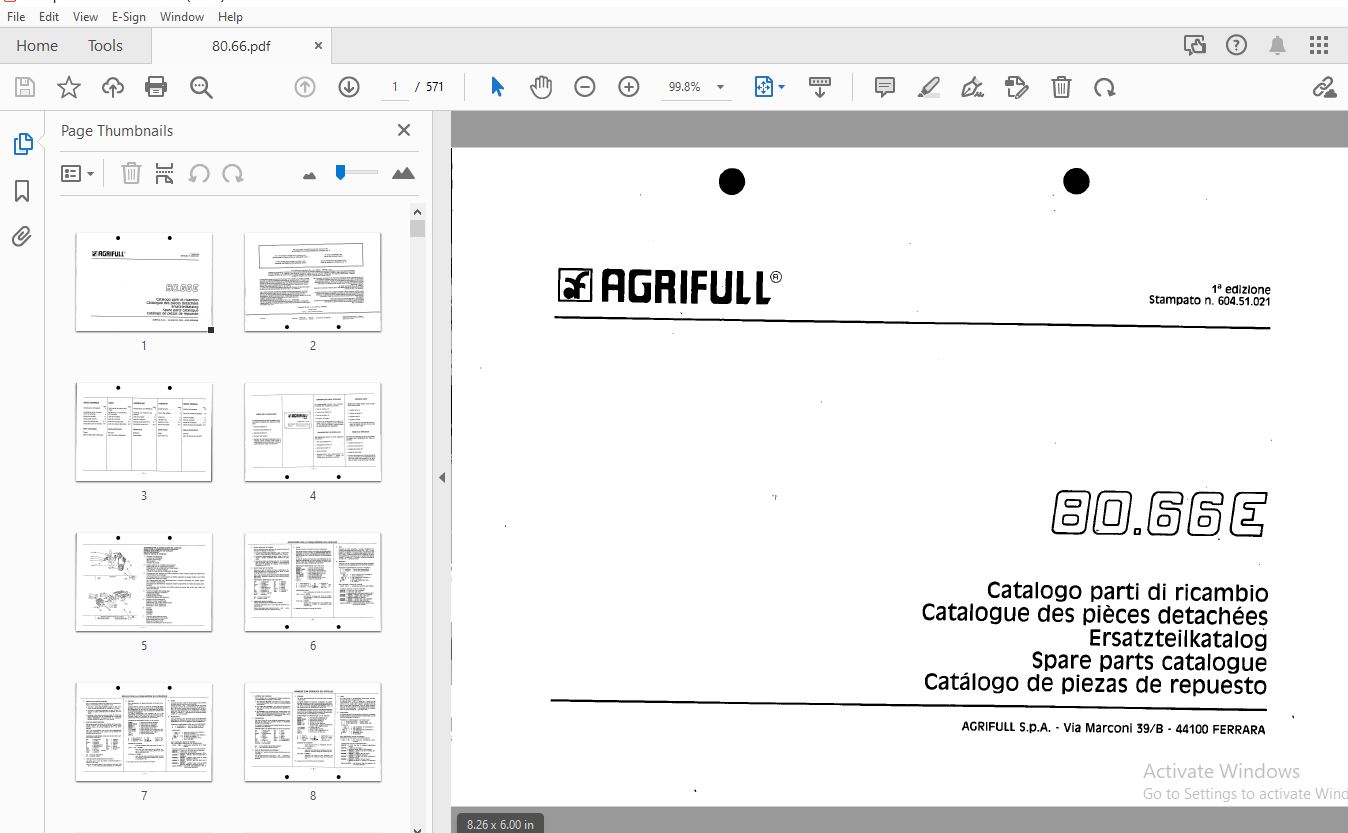
Task: Open Attachments paperclip panel
Action: tap(23, 237)
